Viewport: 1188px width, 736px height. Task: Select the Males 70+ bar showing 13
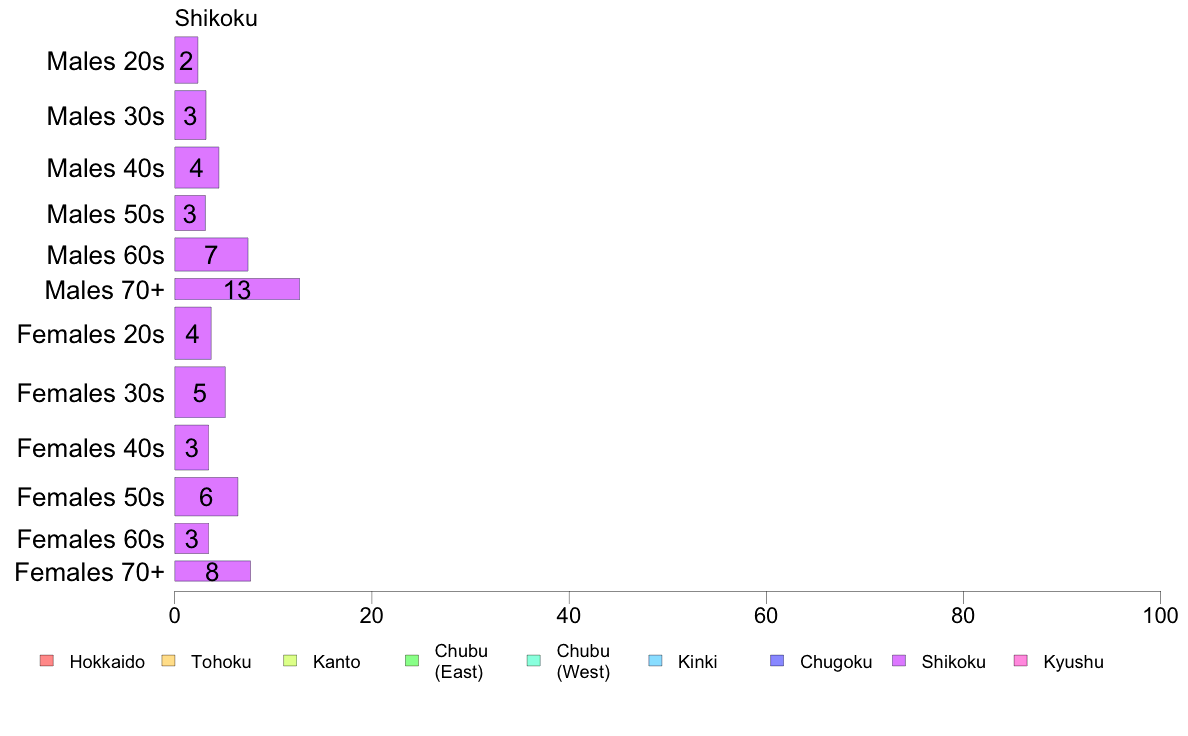coord(237,289)
